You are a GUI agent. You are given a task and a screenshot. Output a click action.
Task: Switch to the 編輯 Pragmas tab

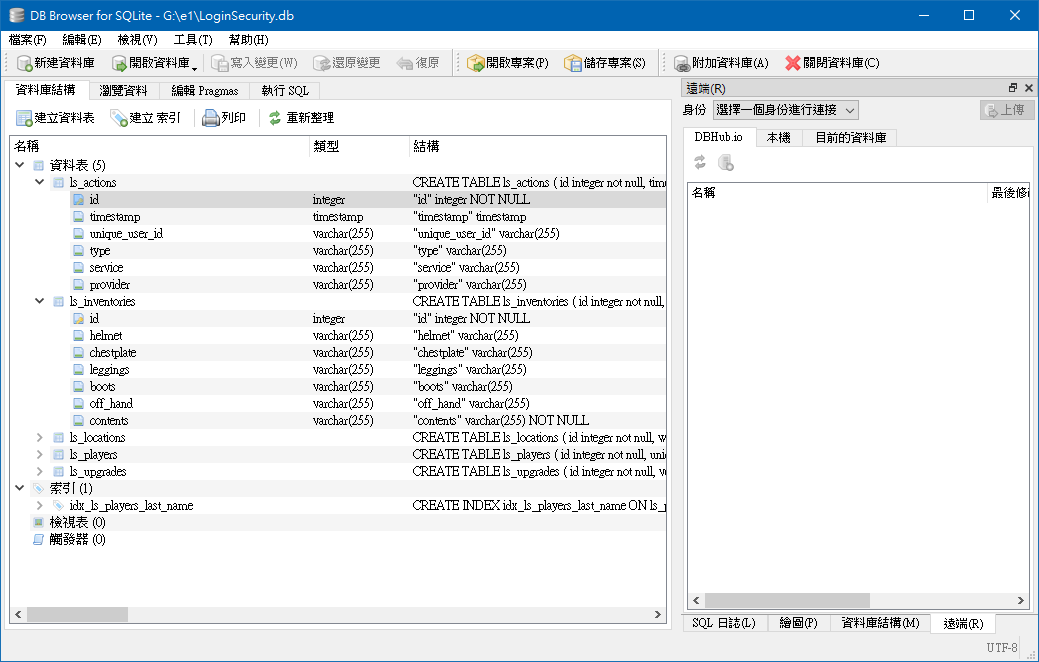[x=204, y=91]
